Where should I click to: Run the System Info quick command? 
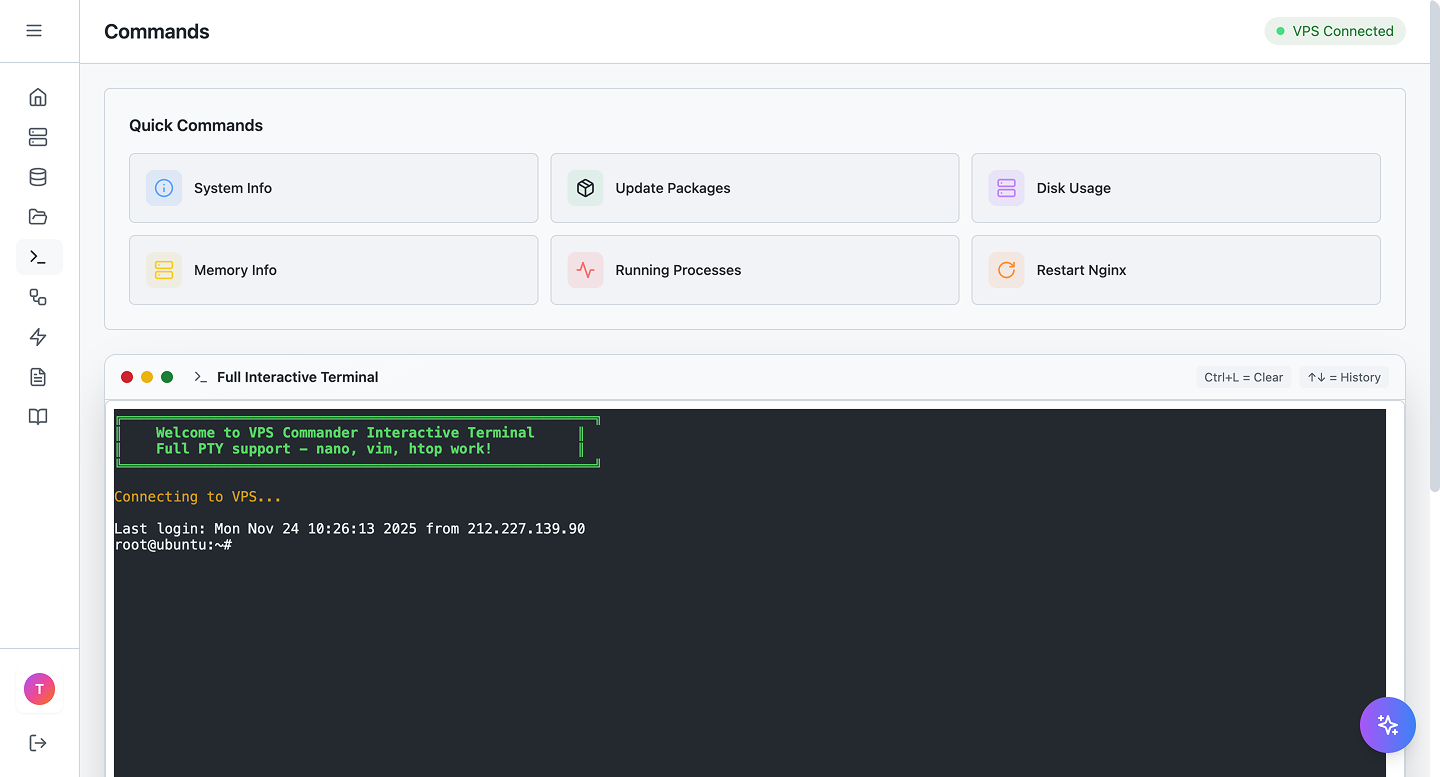[333, 188]
